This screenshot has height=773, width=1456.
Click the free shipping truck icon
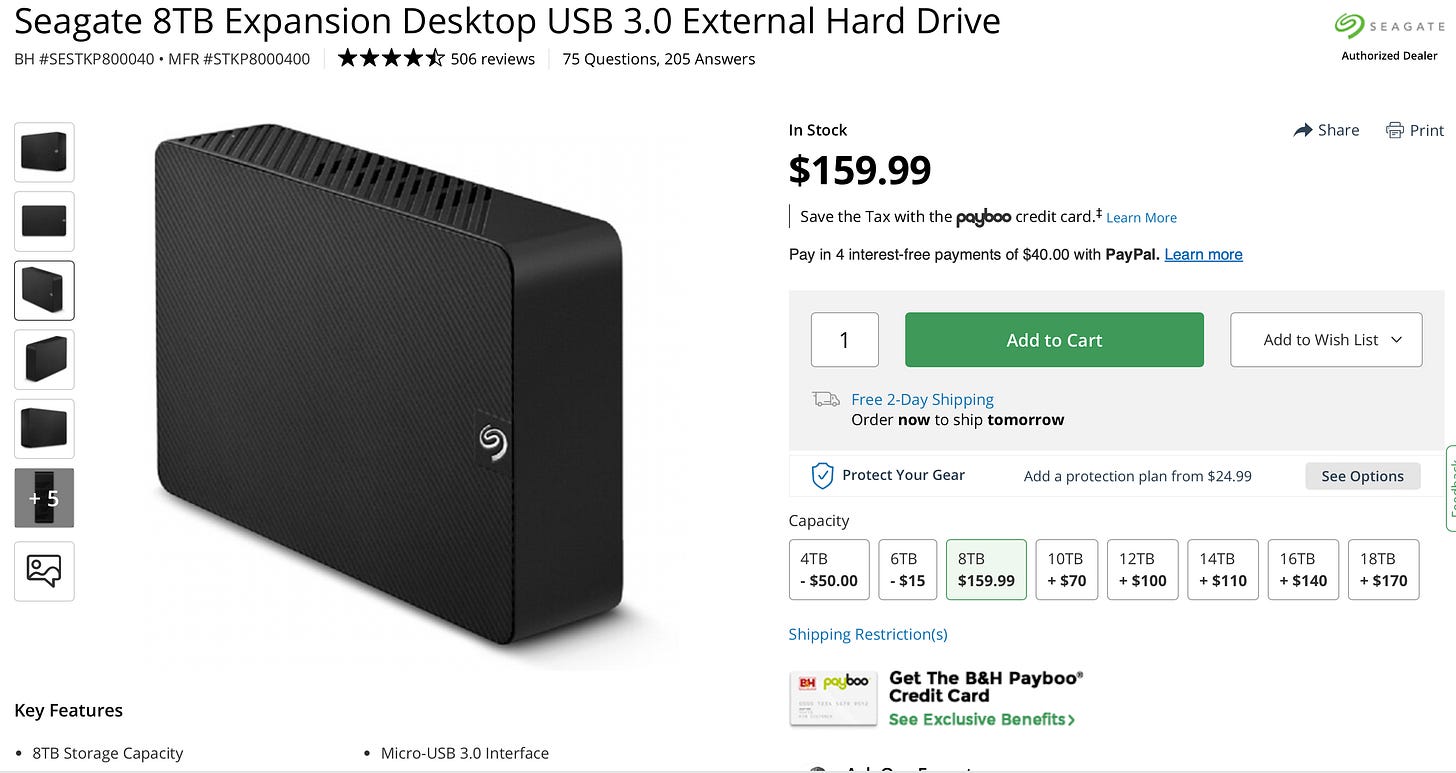click(826, 399)
